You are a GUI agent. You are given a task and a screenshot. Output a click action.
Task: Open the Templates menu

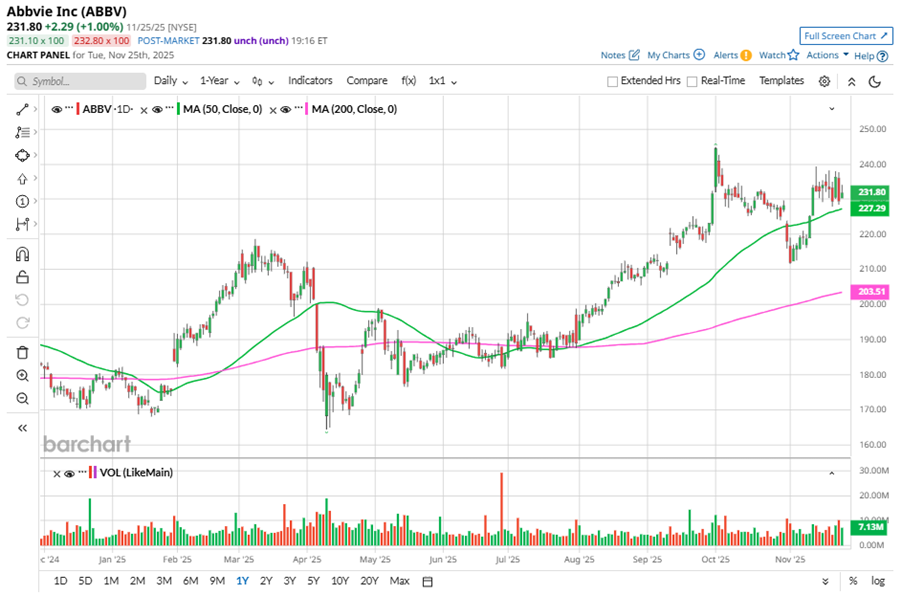pyautogui.click(x=781, y=81)
